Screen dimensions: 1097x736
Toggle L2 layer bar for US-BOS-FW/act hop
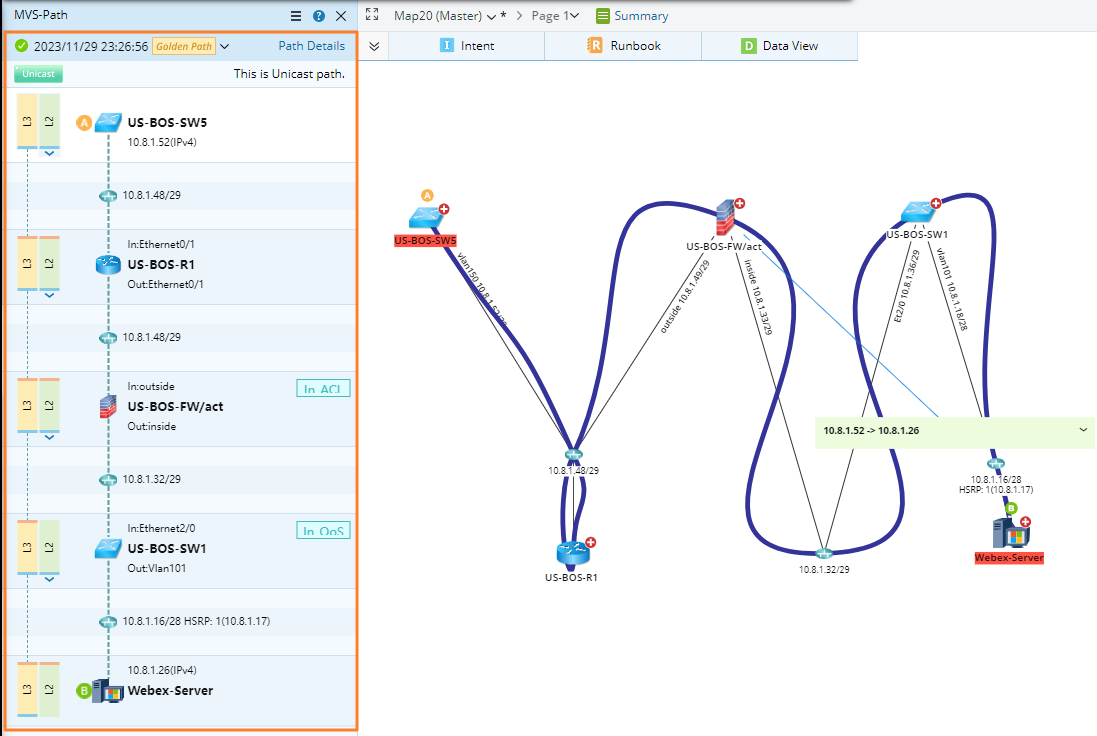click(x=49, y=406)
